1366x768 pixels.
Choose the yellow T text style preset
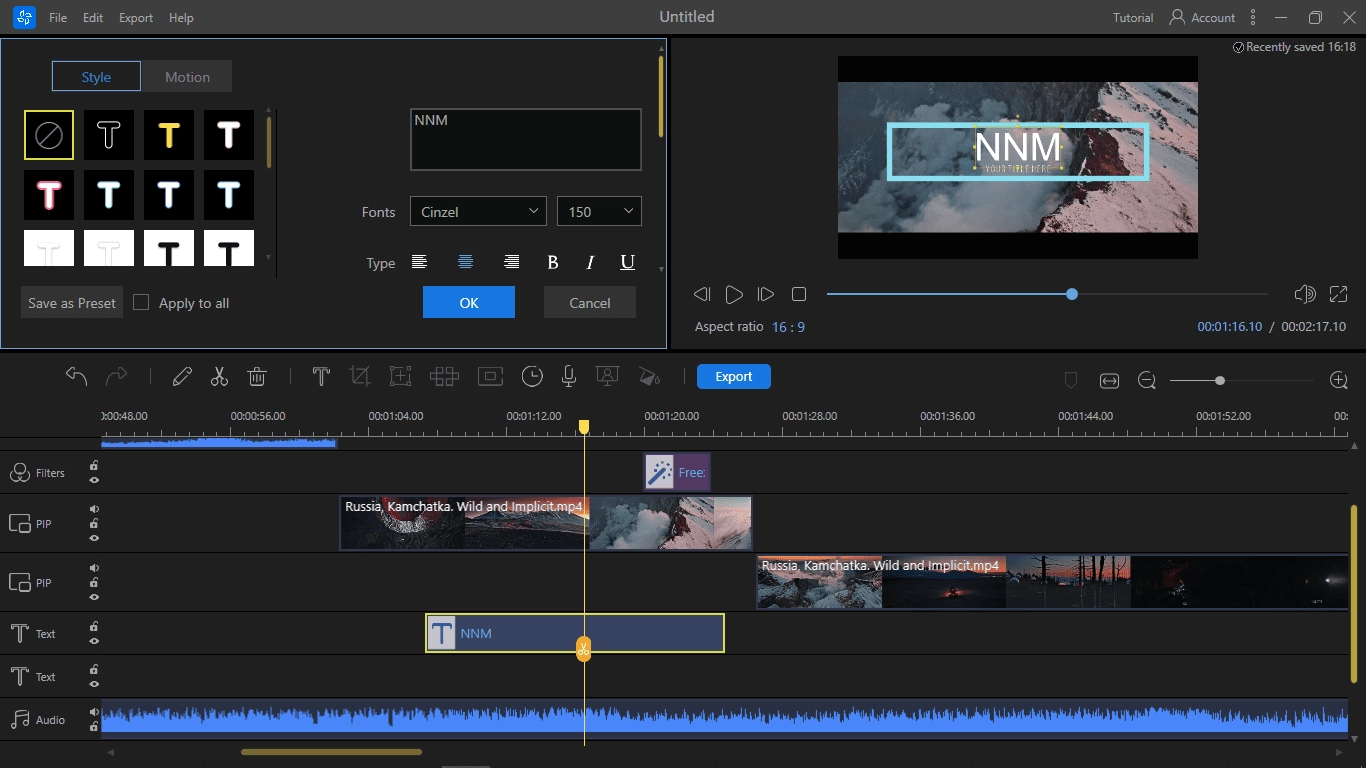[x=169, y=135]
